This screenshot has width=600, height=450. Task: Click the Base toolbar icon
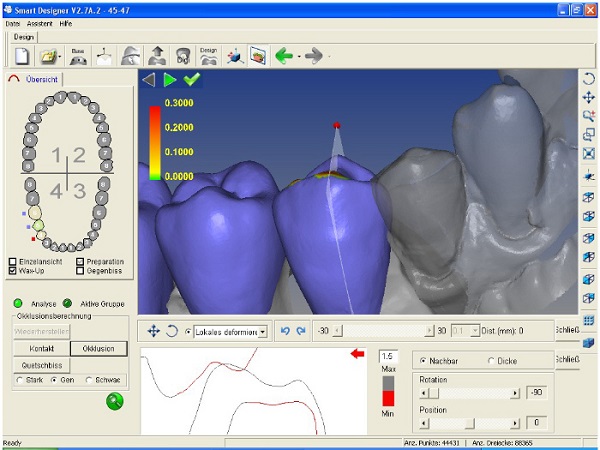[78, 56]
